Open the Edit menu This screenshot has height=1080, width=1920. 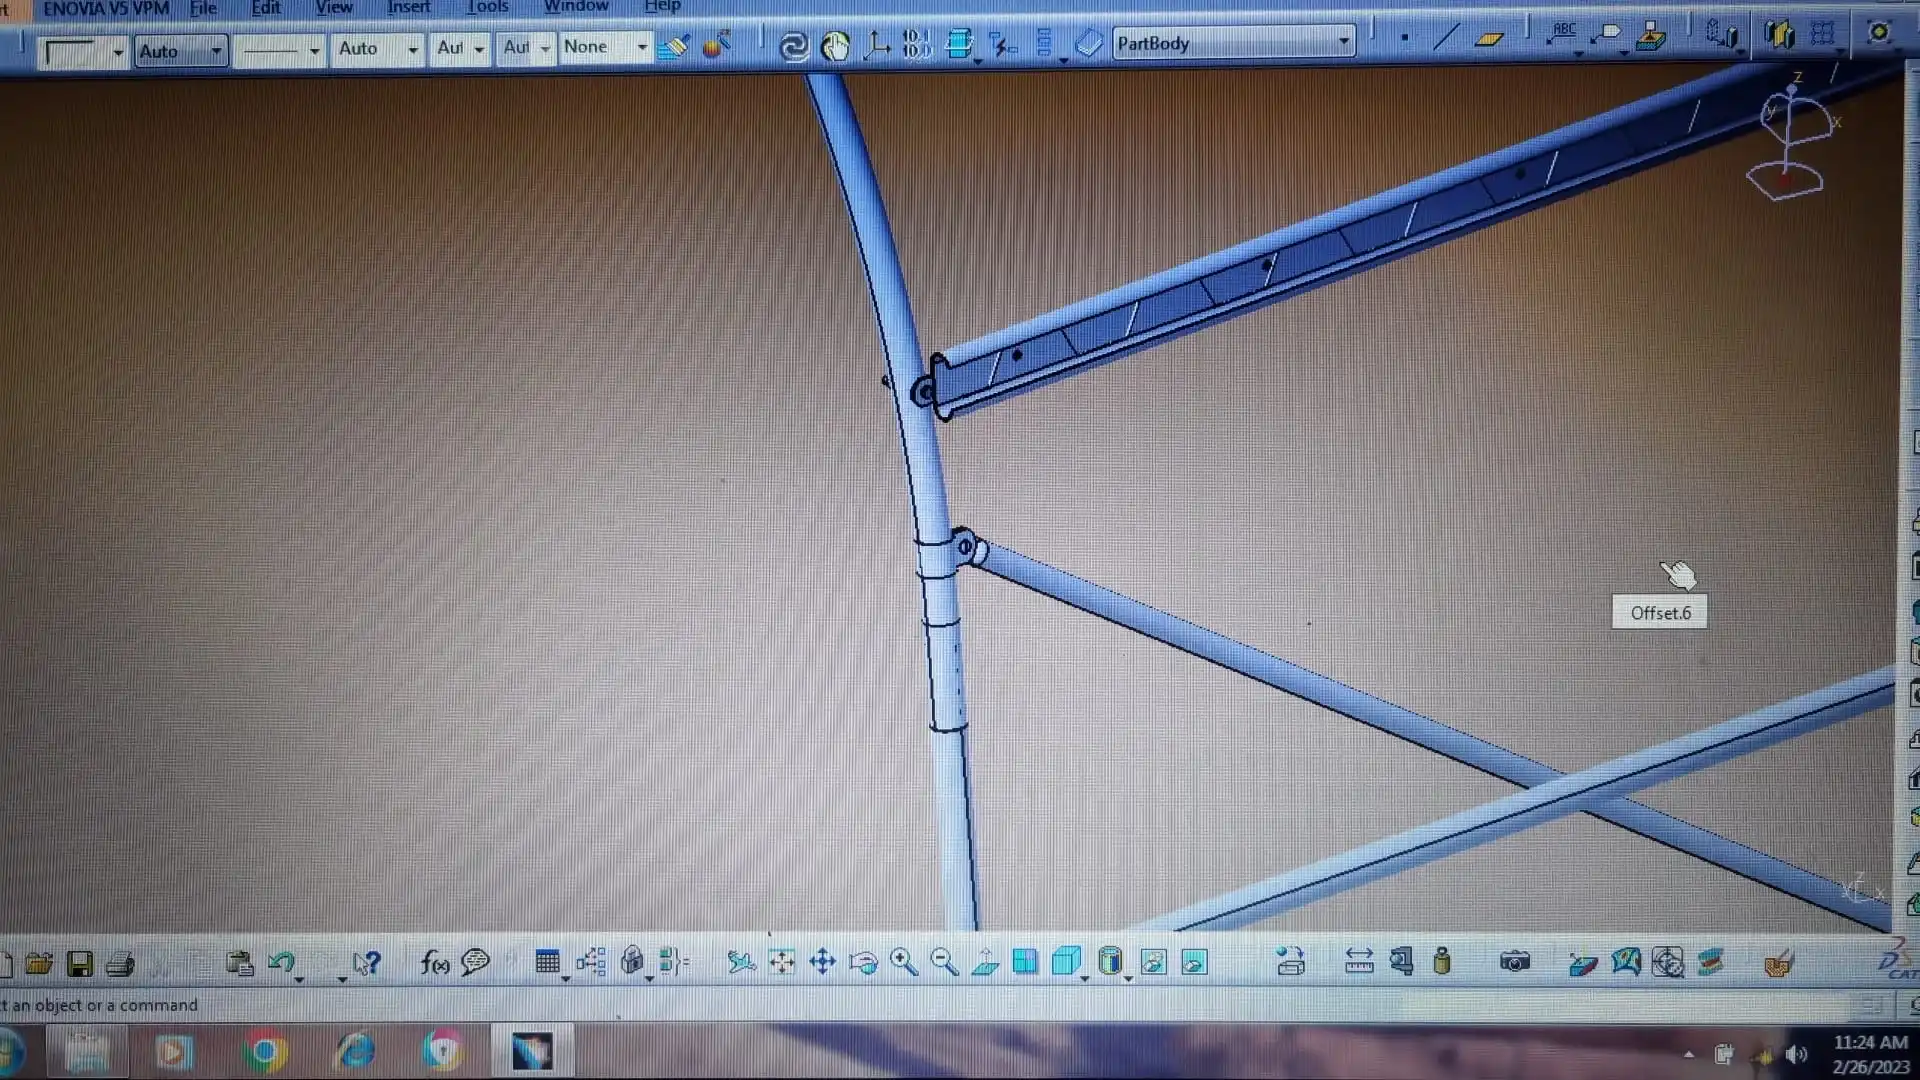265,8
